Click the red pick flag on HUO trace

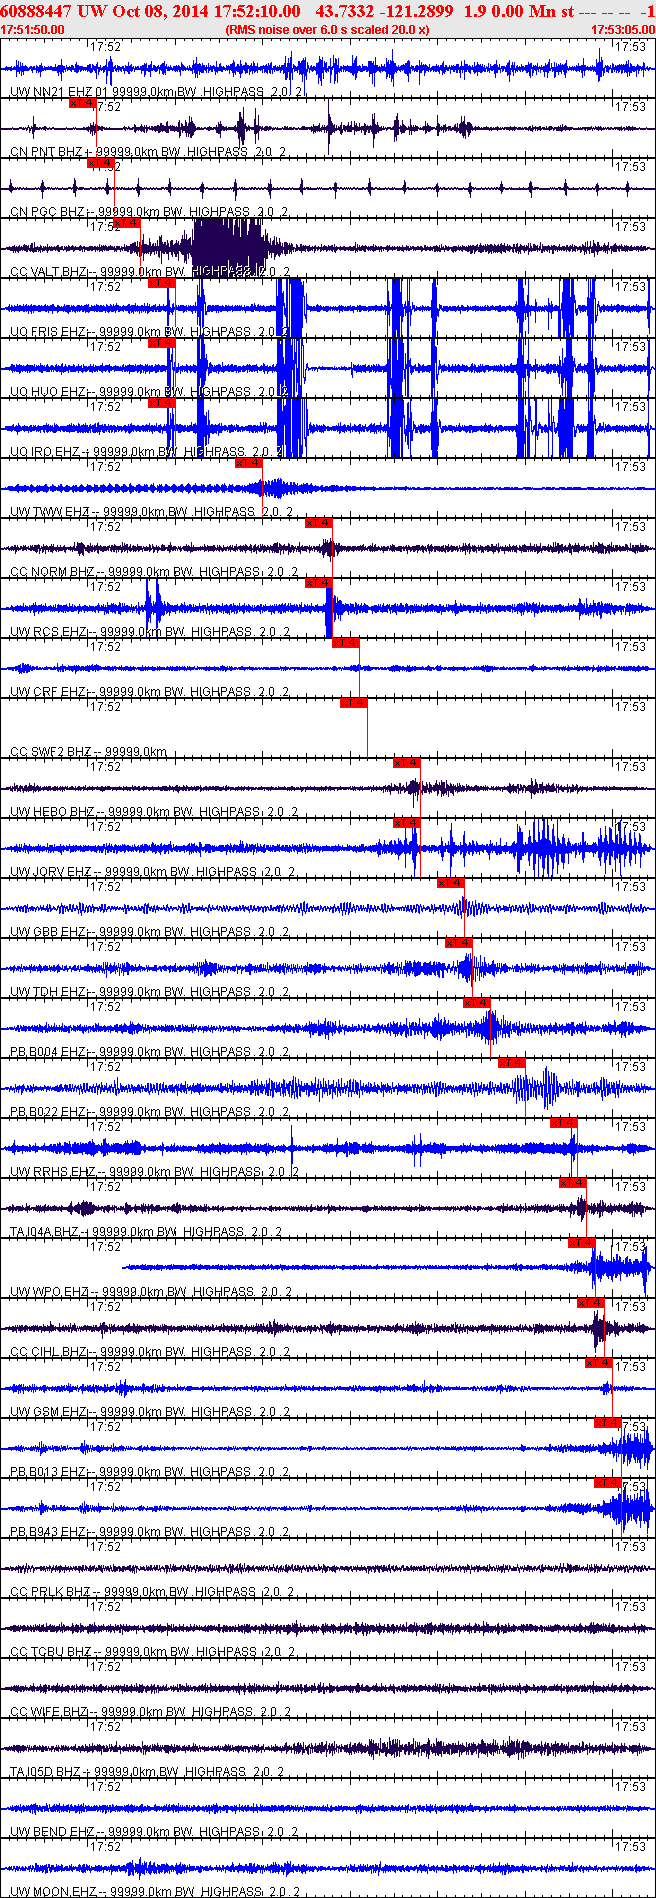162,343
